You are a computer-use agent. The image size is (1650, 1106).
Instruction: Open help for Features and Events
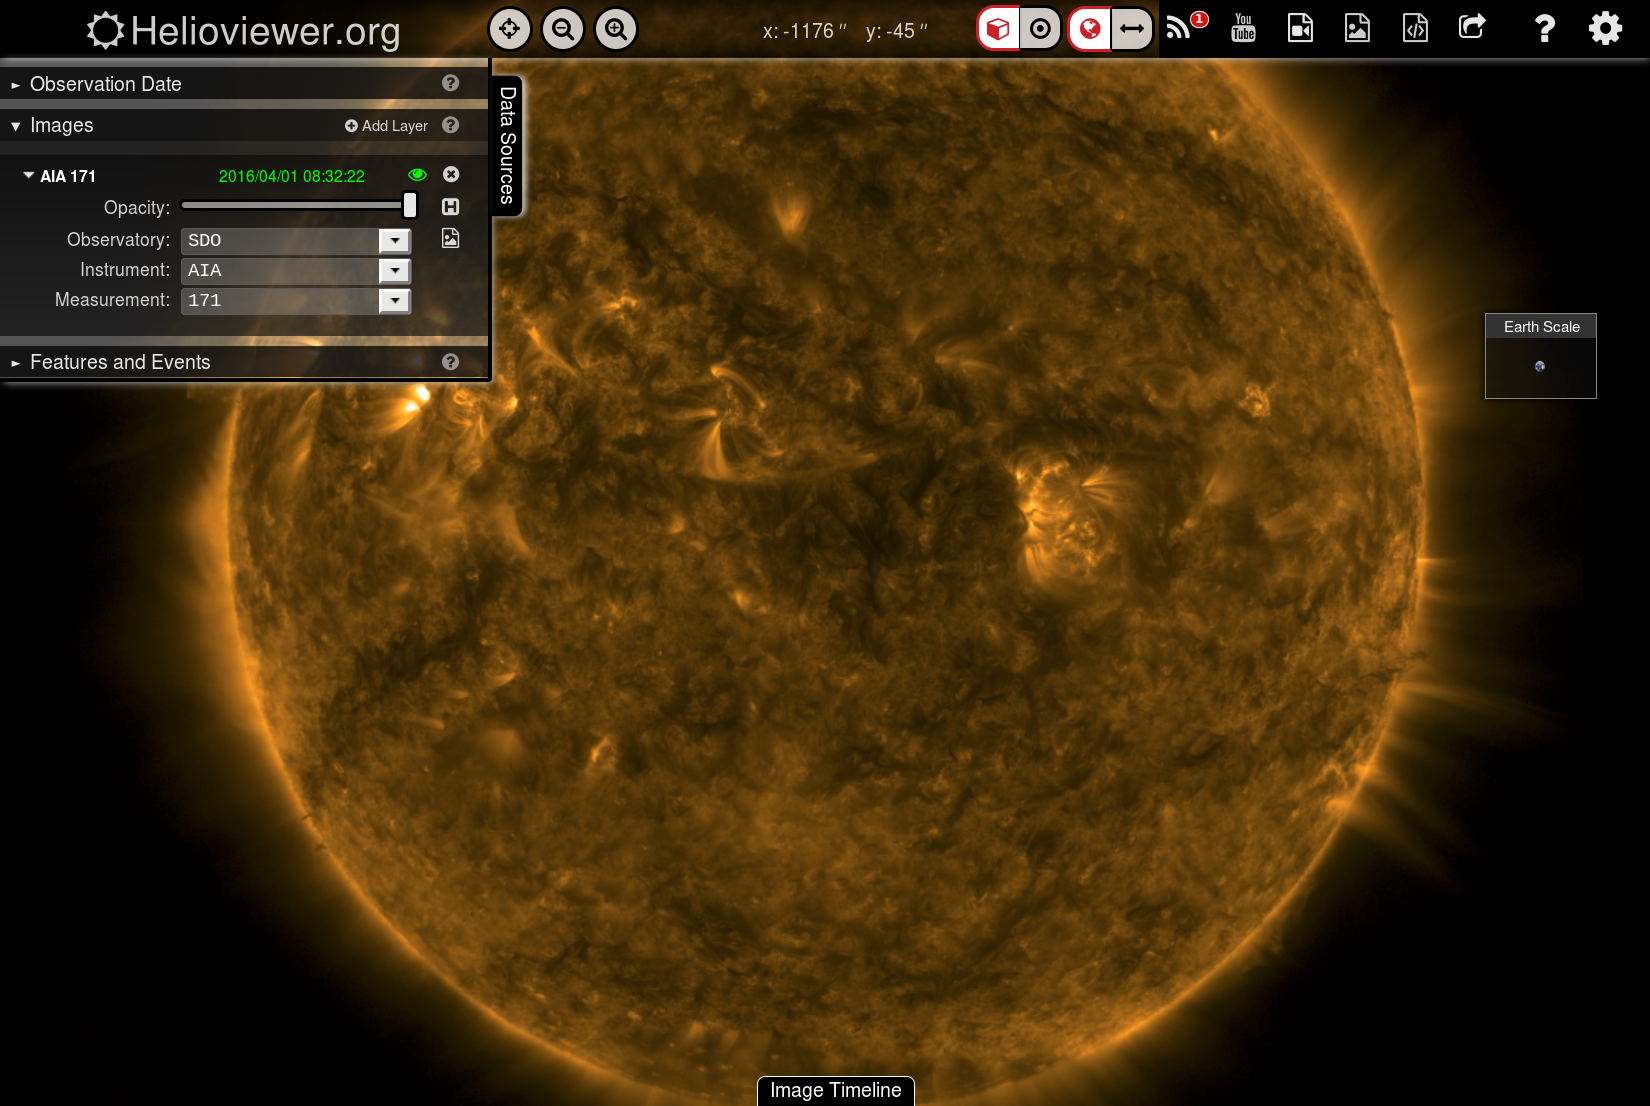tap(451, 362)
